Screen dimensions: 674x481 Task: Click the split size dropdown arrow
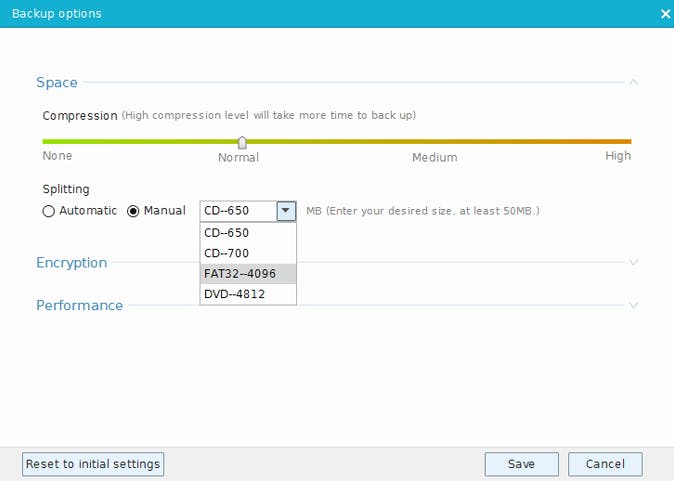click(286, 211)
